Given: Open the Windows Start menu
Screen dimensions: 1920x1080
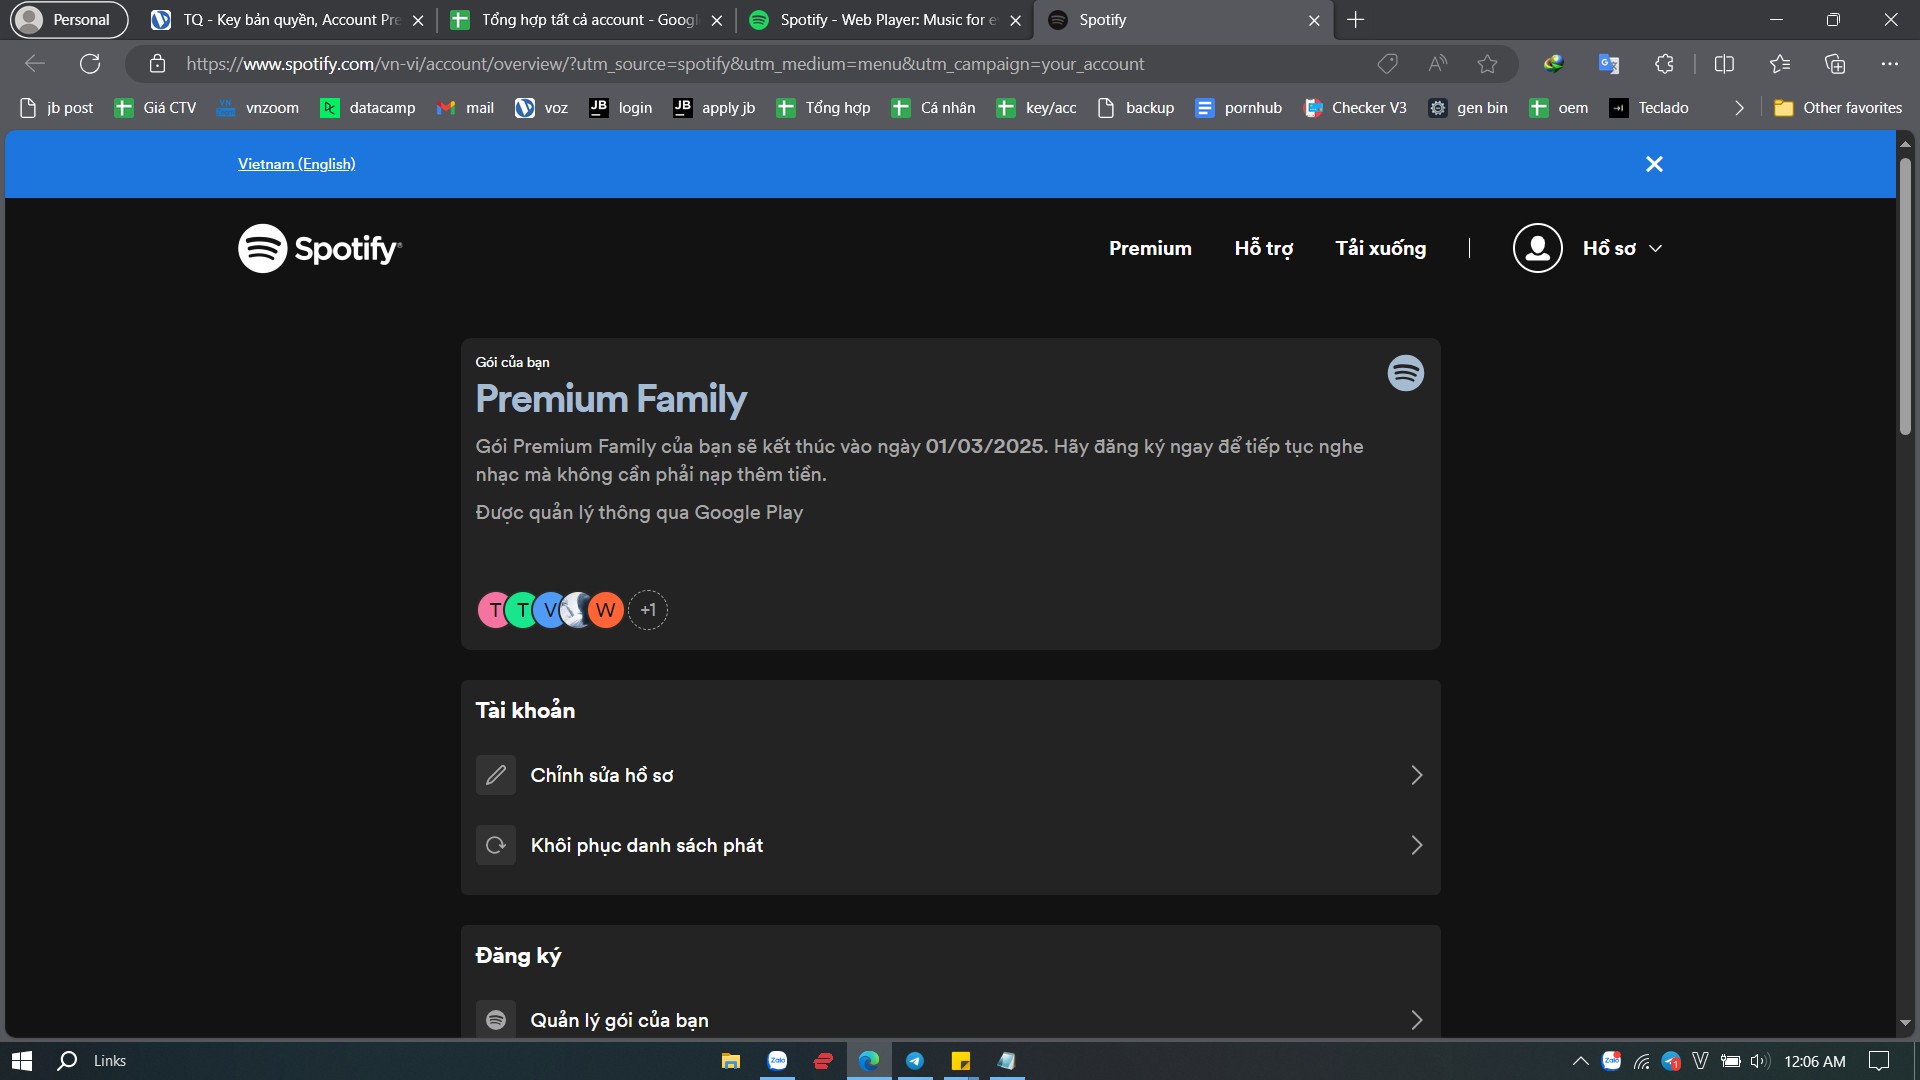Looking at the screenshot, I should pyautogui.click(x=22, y=1061).
